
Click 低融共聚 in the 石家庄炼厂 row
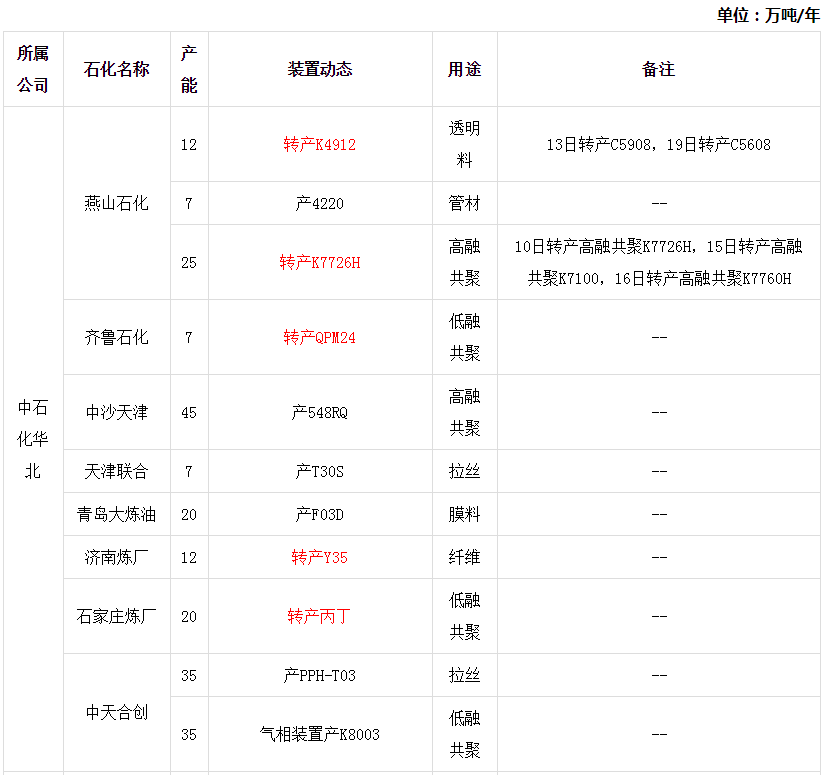465,616
